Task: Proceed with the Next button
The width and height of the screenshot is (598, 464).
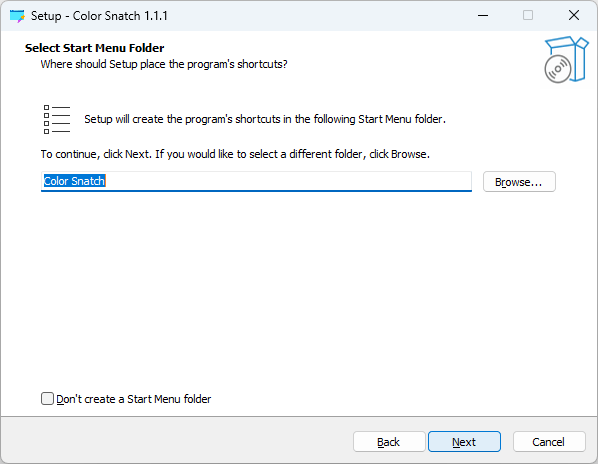Action: pos(464,442)
